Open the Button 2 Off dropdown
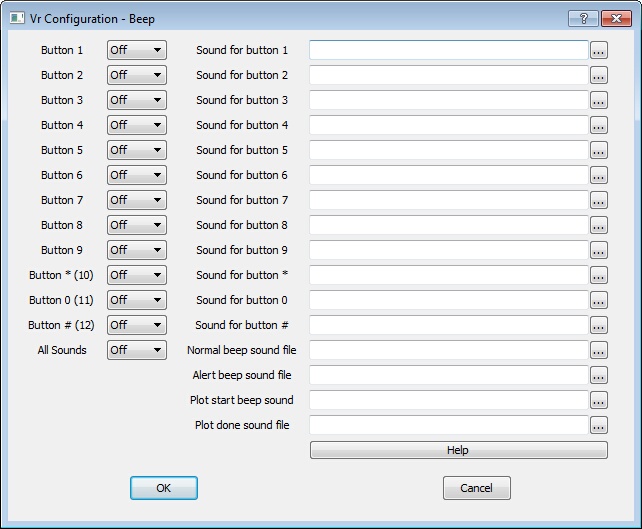642x529 pixels. pos(137,75)
